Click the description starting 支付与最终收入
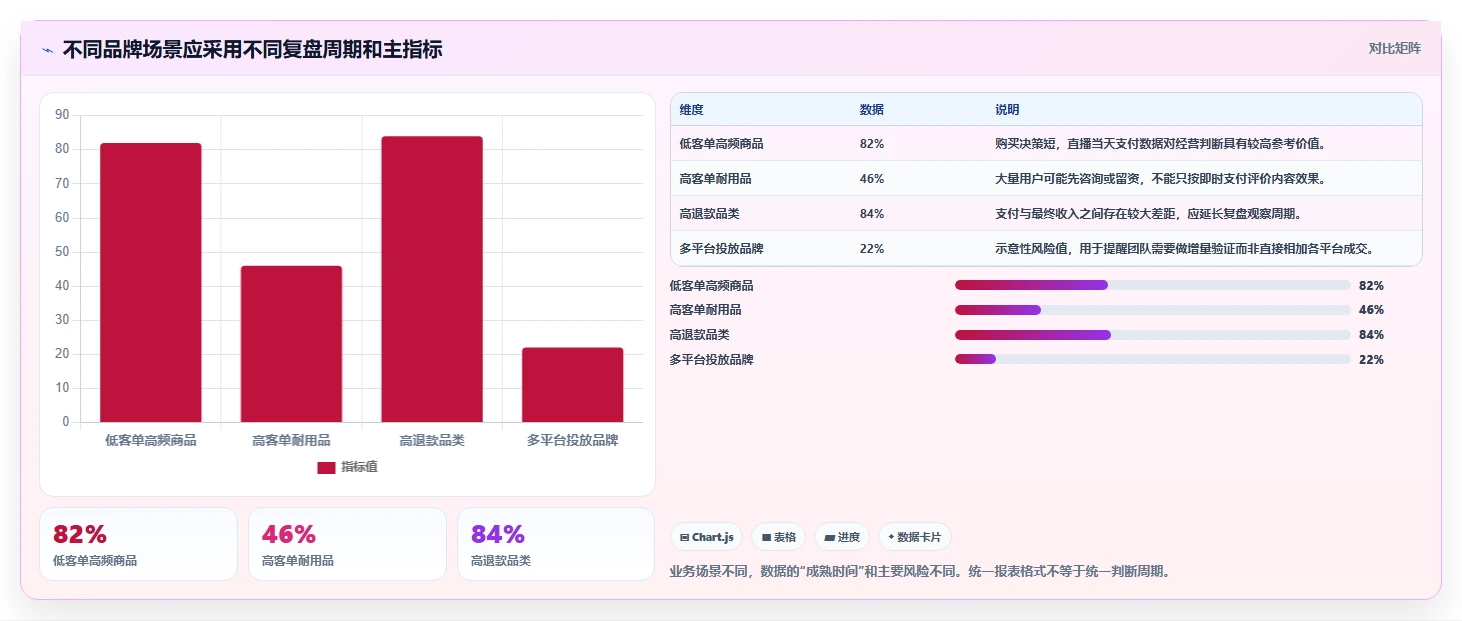The width and height of the screenshot is (1462, 621). (x=1148, y=214)
